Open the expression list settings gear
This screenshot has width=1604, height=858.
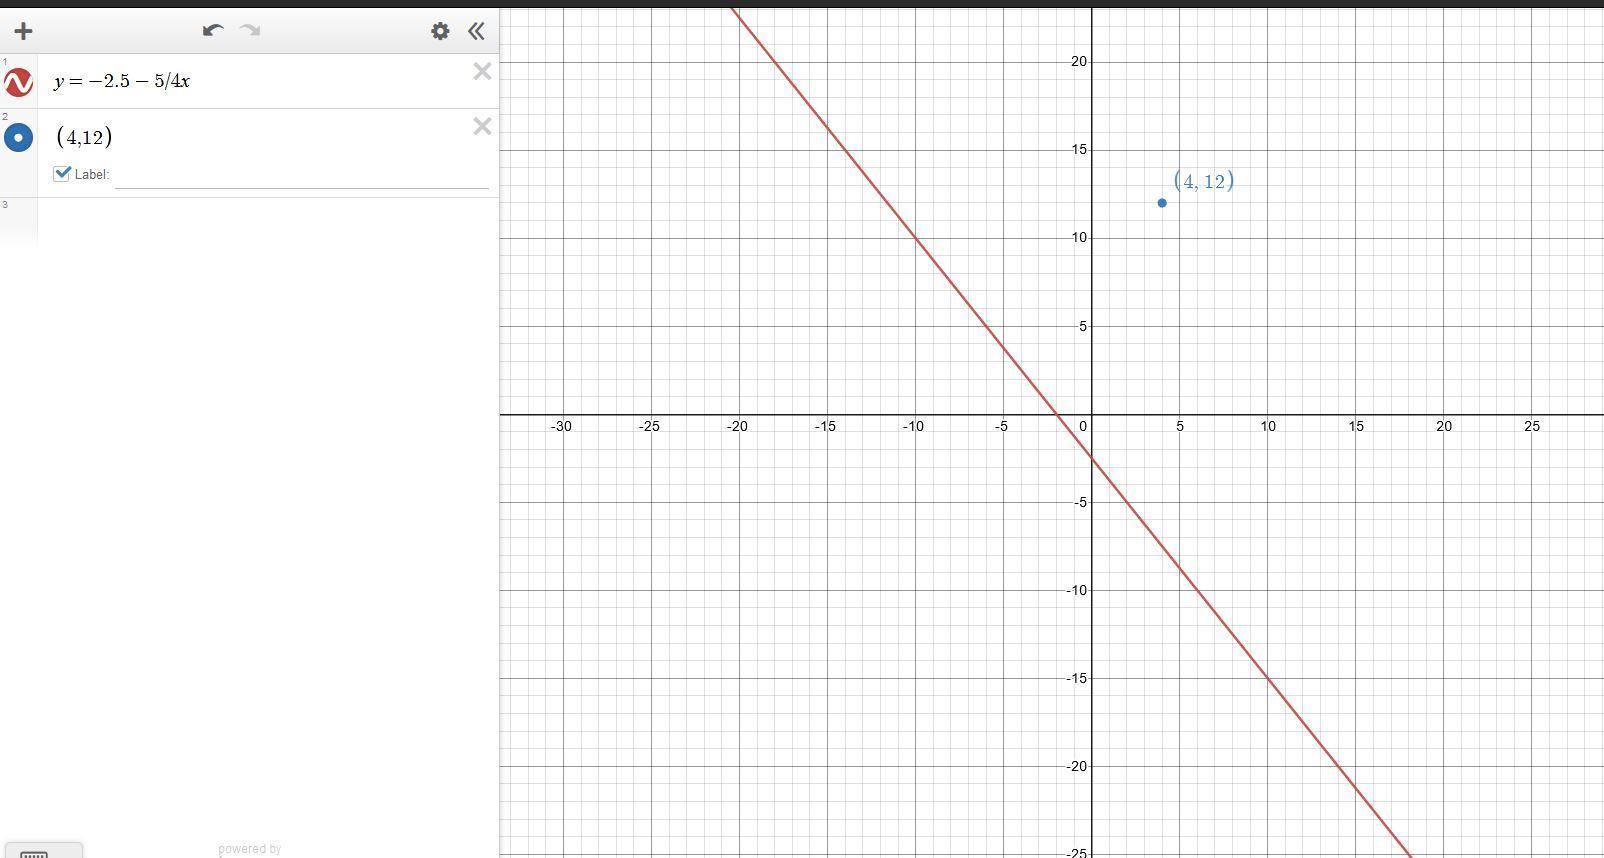[x=440, y=31]
